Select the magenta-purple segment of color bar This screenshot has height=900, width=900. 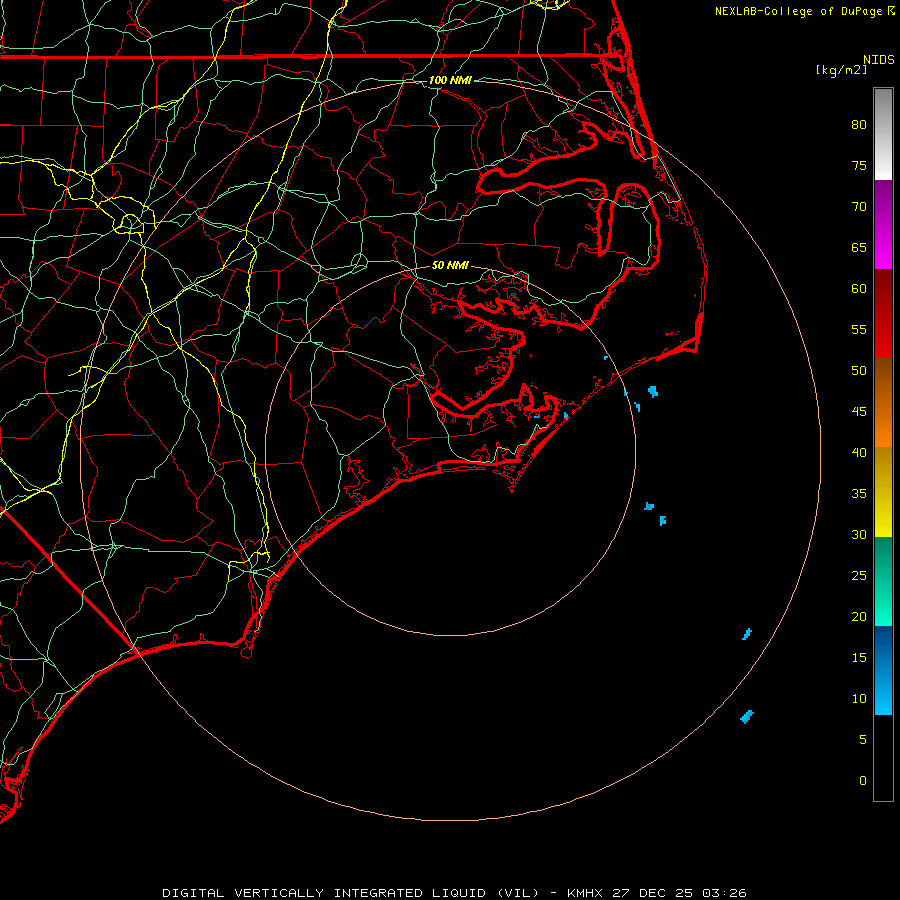[x=883, y=224]
